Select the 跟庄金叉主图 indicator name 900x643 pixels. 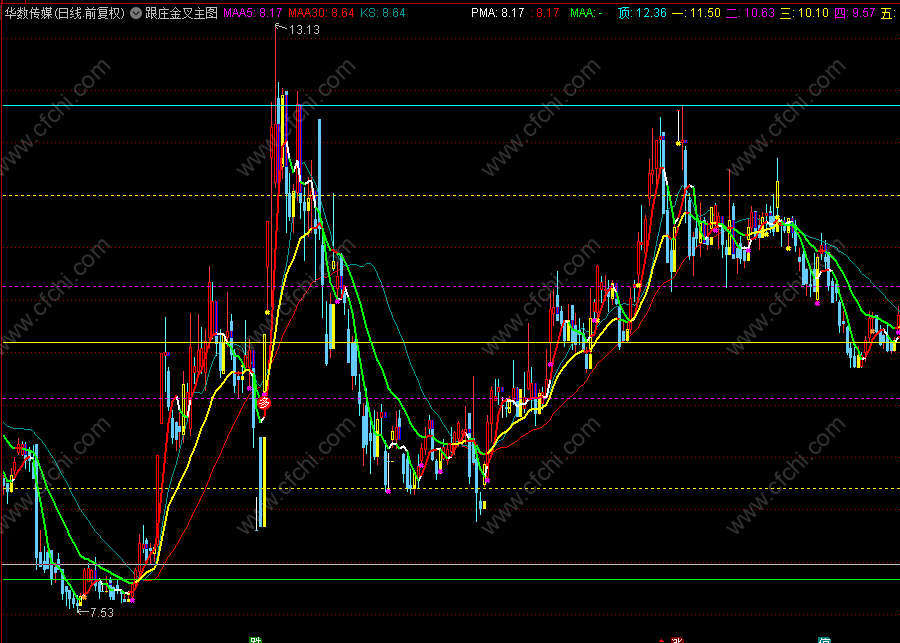(x=181, y=13)
